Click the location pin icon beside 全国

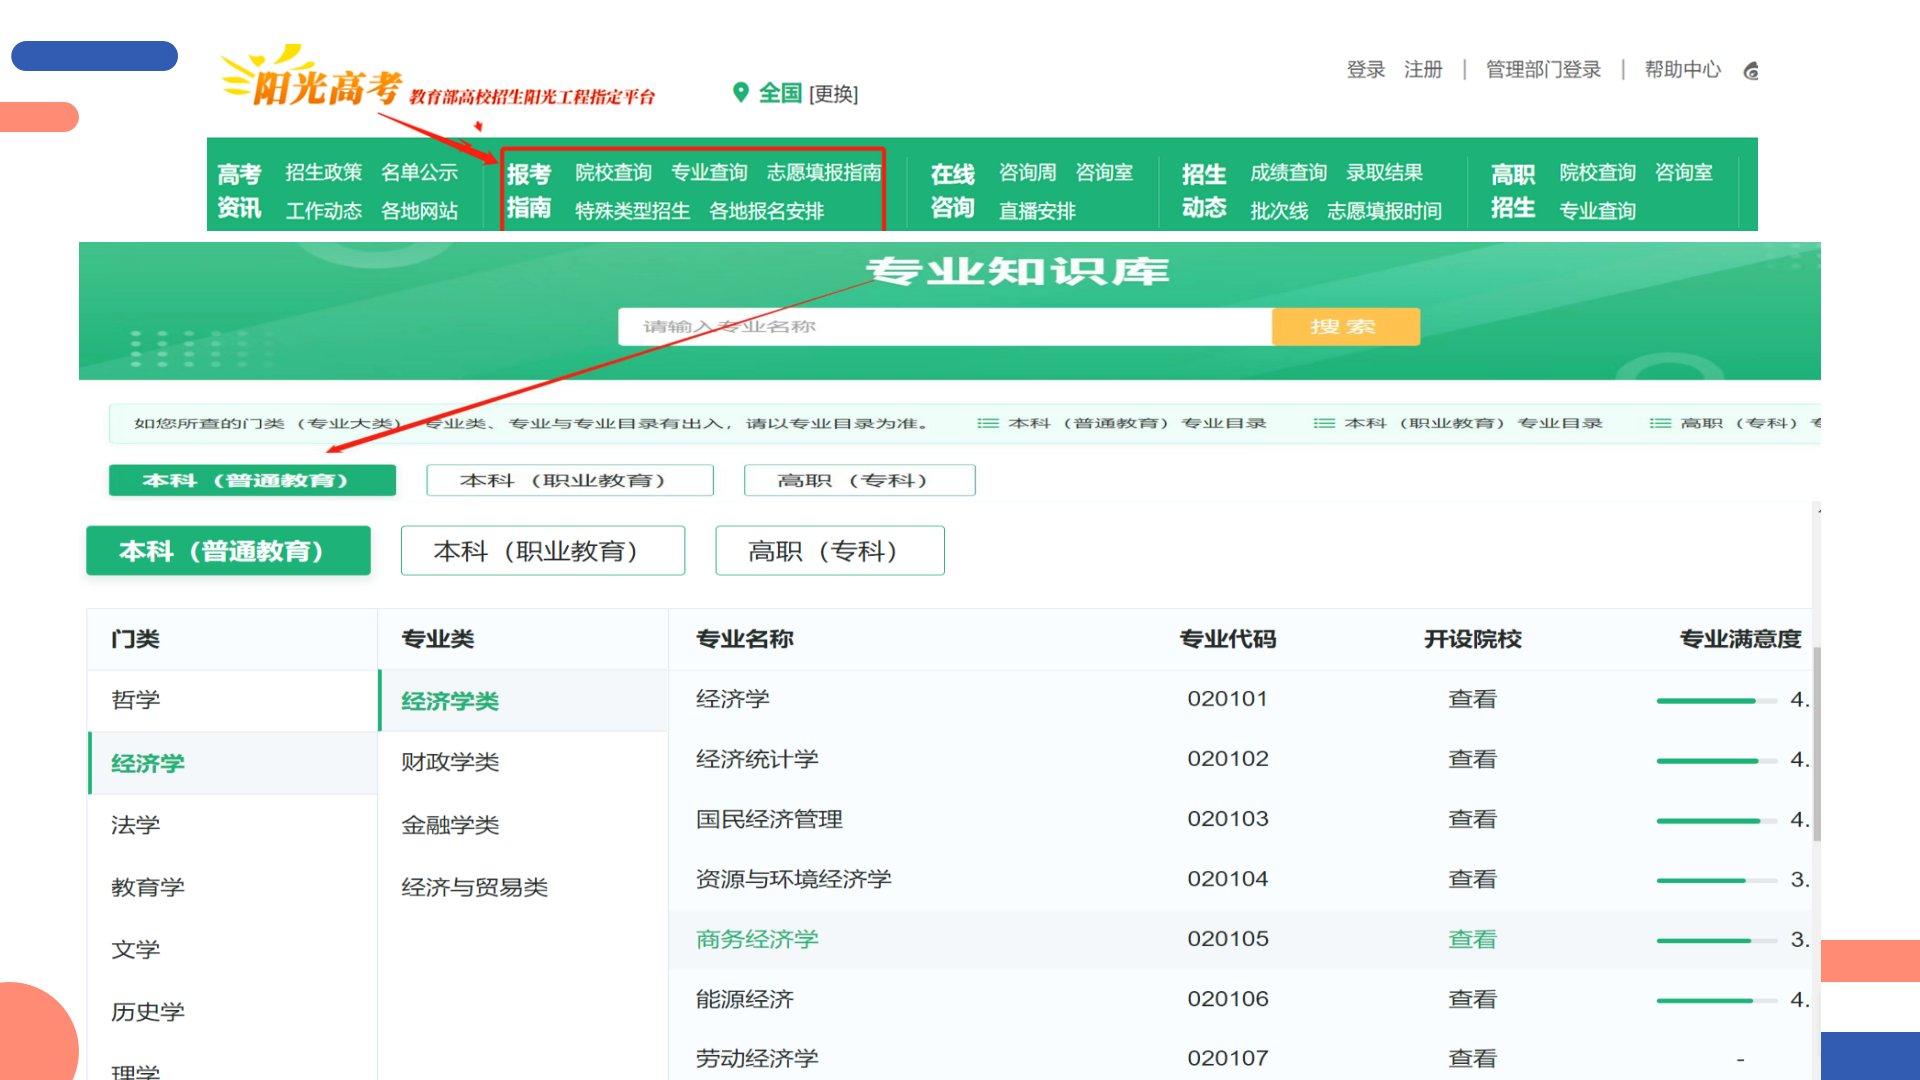740,93
